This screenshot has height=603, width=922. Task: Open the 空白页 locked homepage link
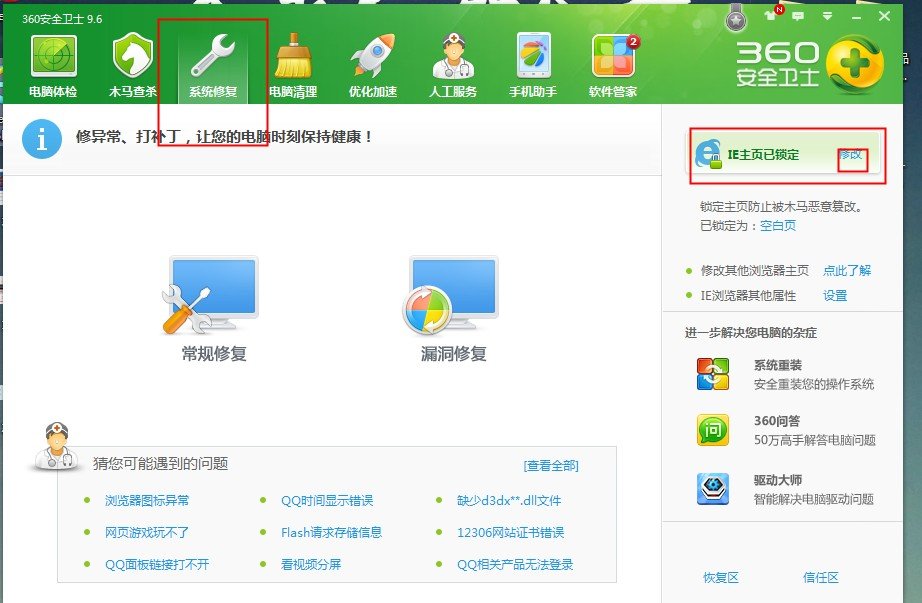tap(777, 227)
